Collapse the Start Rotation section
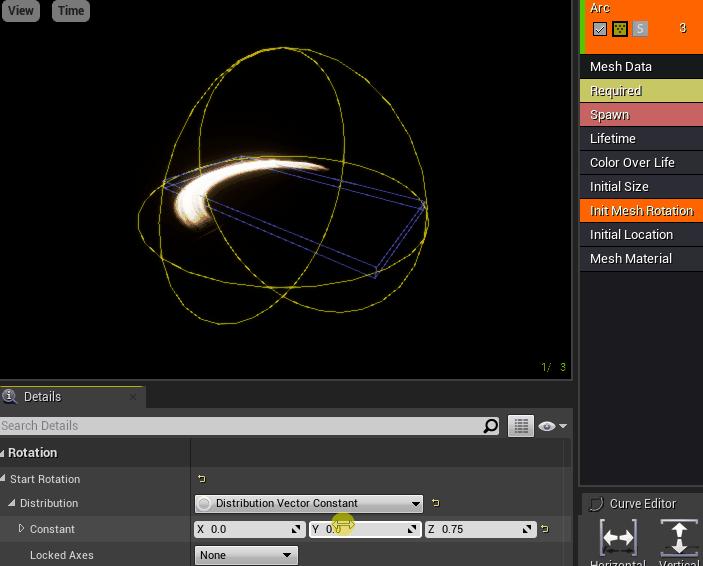This screenshot has height=566, width=703. [x=4, y=479]
